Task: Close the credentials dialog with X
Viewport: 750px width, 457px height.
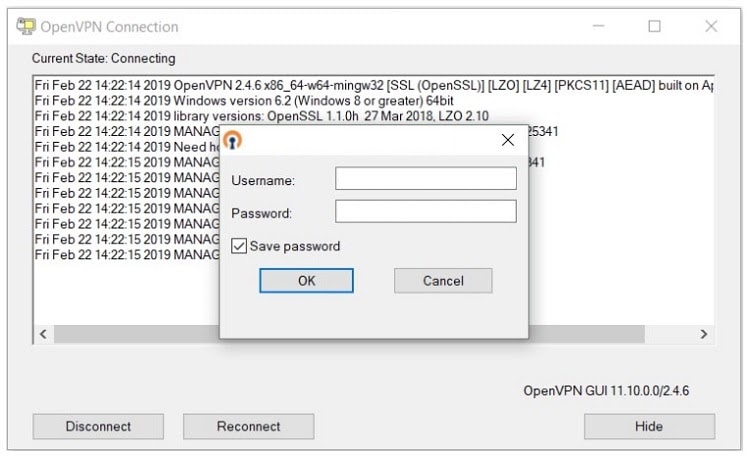Action: coord(507,140)
